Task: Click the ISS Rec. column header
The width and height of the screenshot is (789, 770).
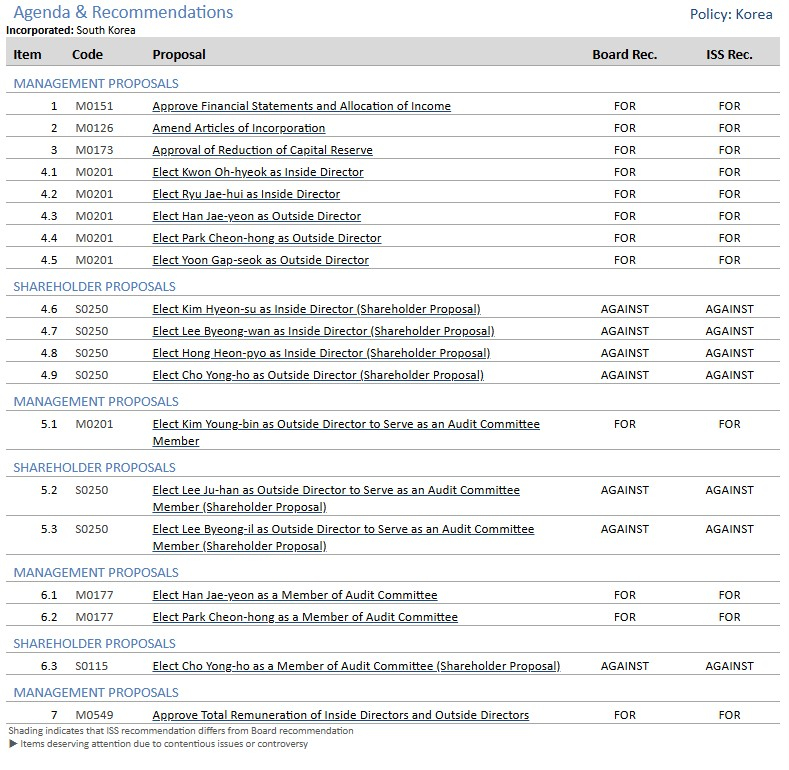Action: click(x=729, y=54)
